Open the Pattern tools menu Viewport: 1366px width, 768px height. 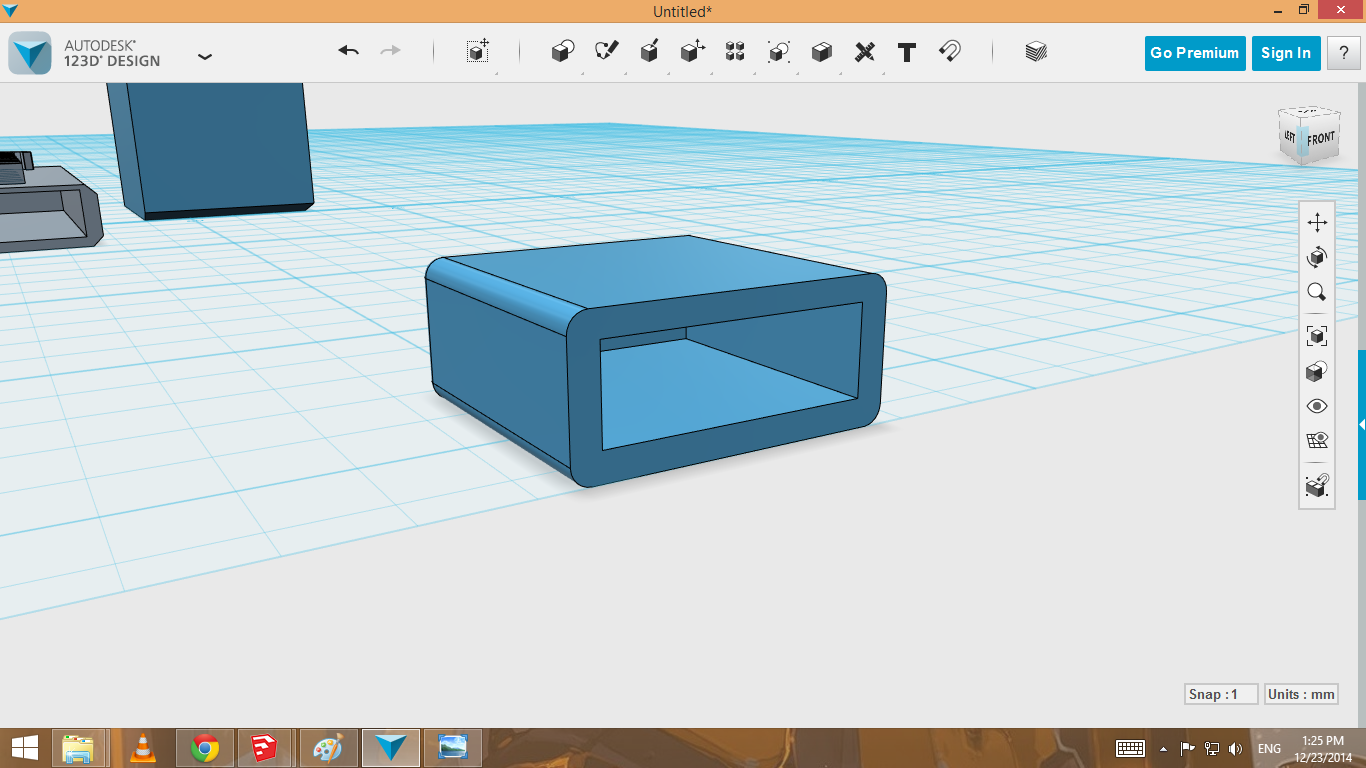pyautogui.click(x=735, y=52)
